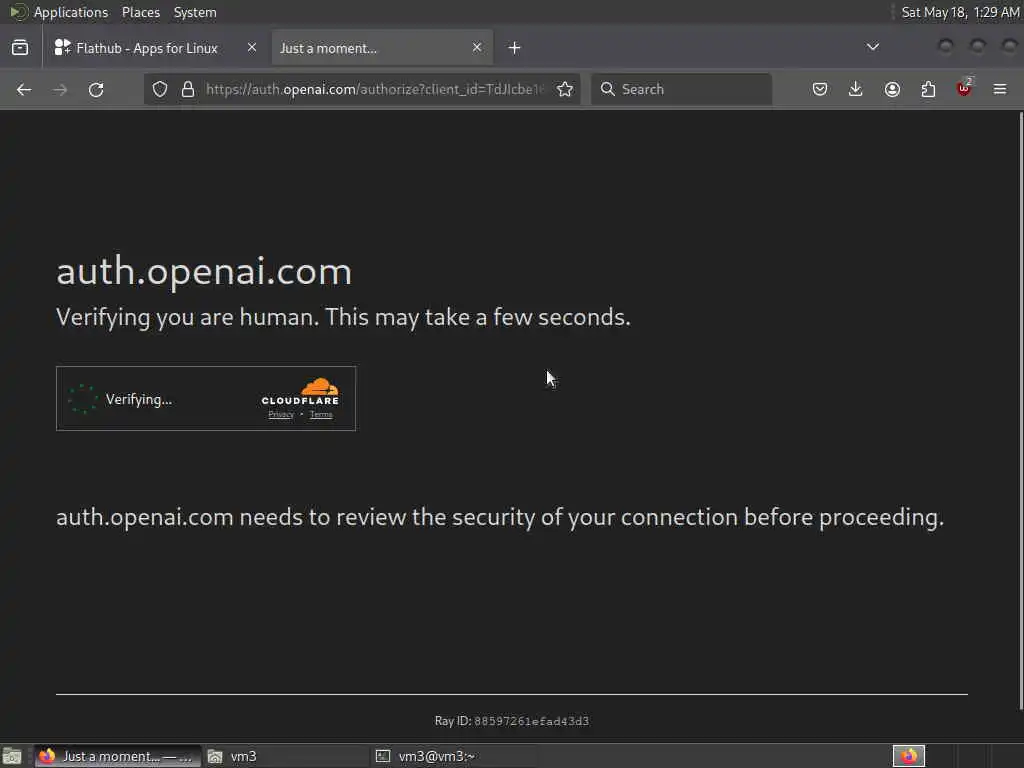
Task: Select the Just a moment... tab
Action: (382, 48)
